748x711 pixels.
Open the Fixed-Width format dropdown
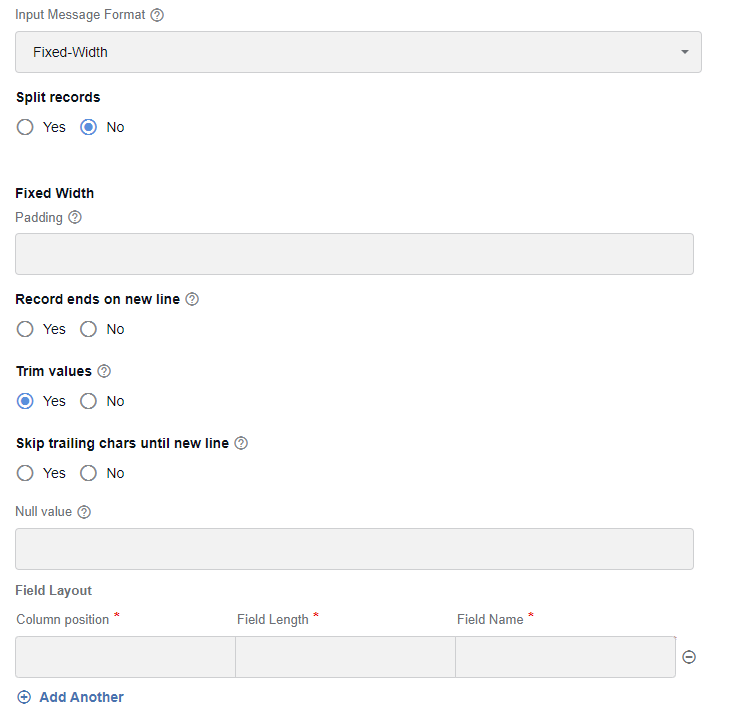(358, 52)
